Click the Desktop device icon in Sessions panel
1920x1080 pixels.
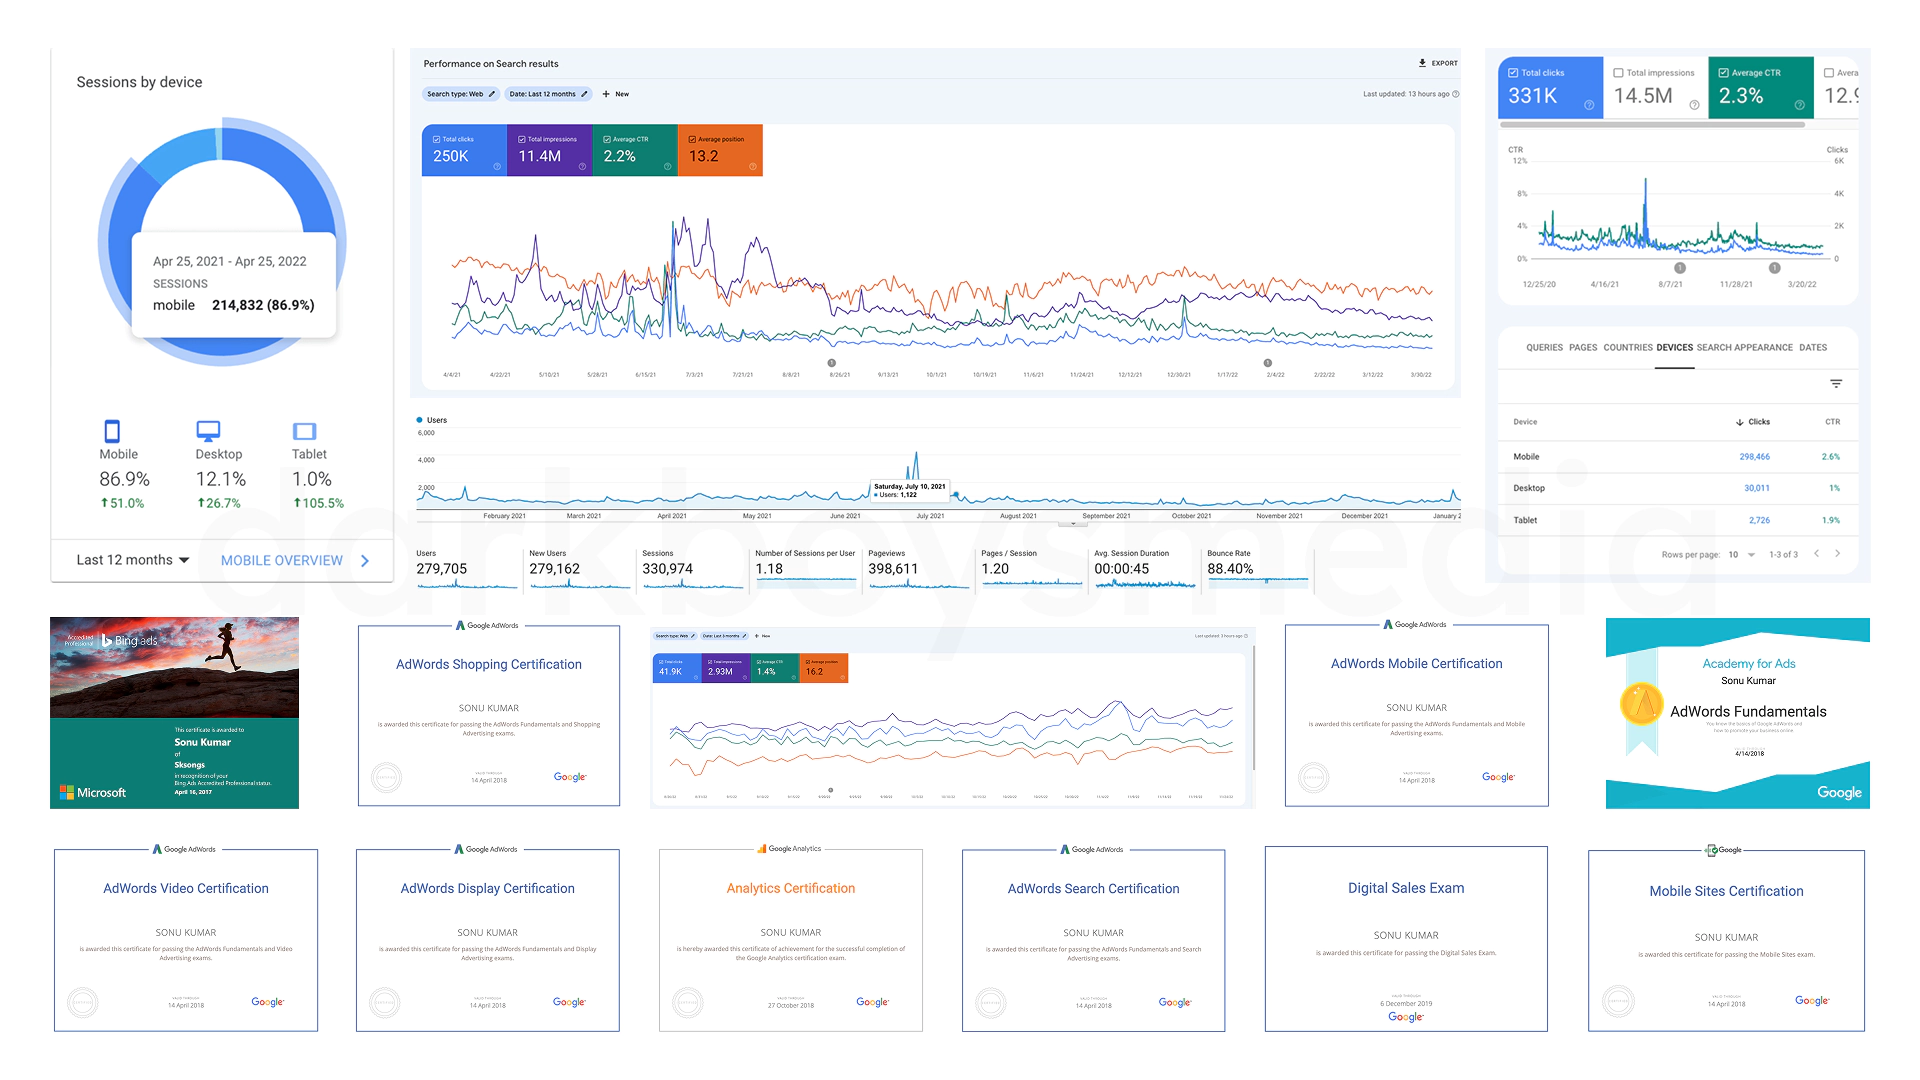coord(208,431)
